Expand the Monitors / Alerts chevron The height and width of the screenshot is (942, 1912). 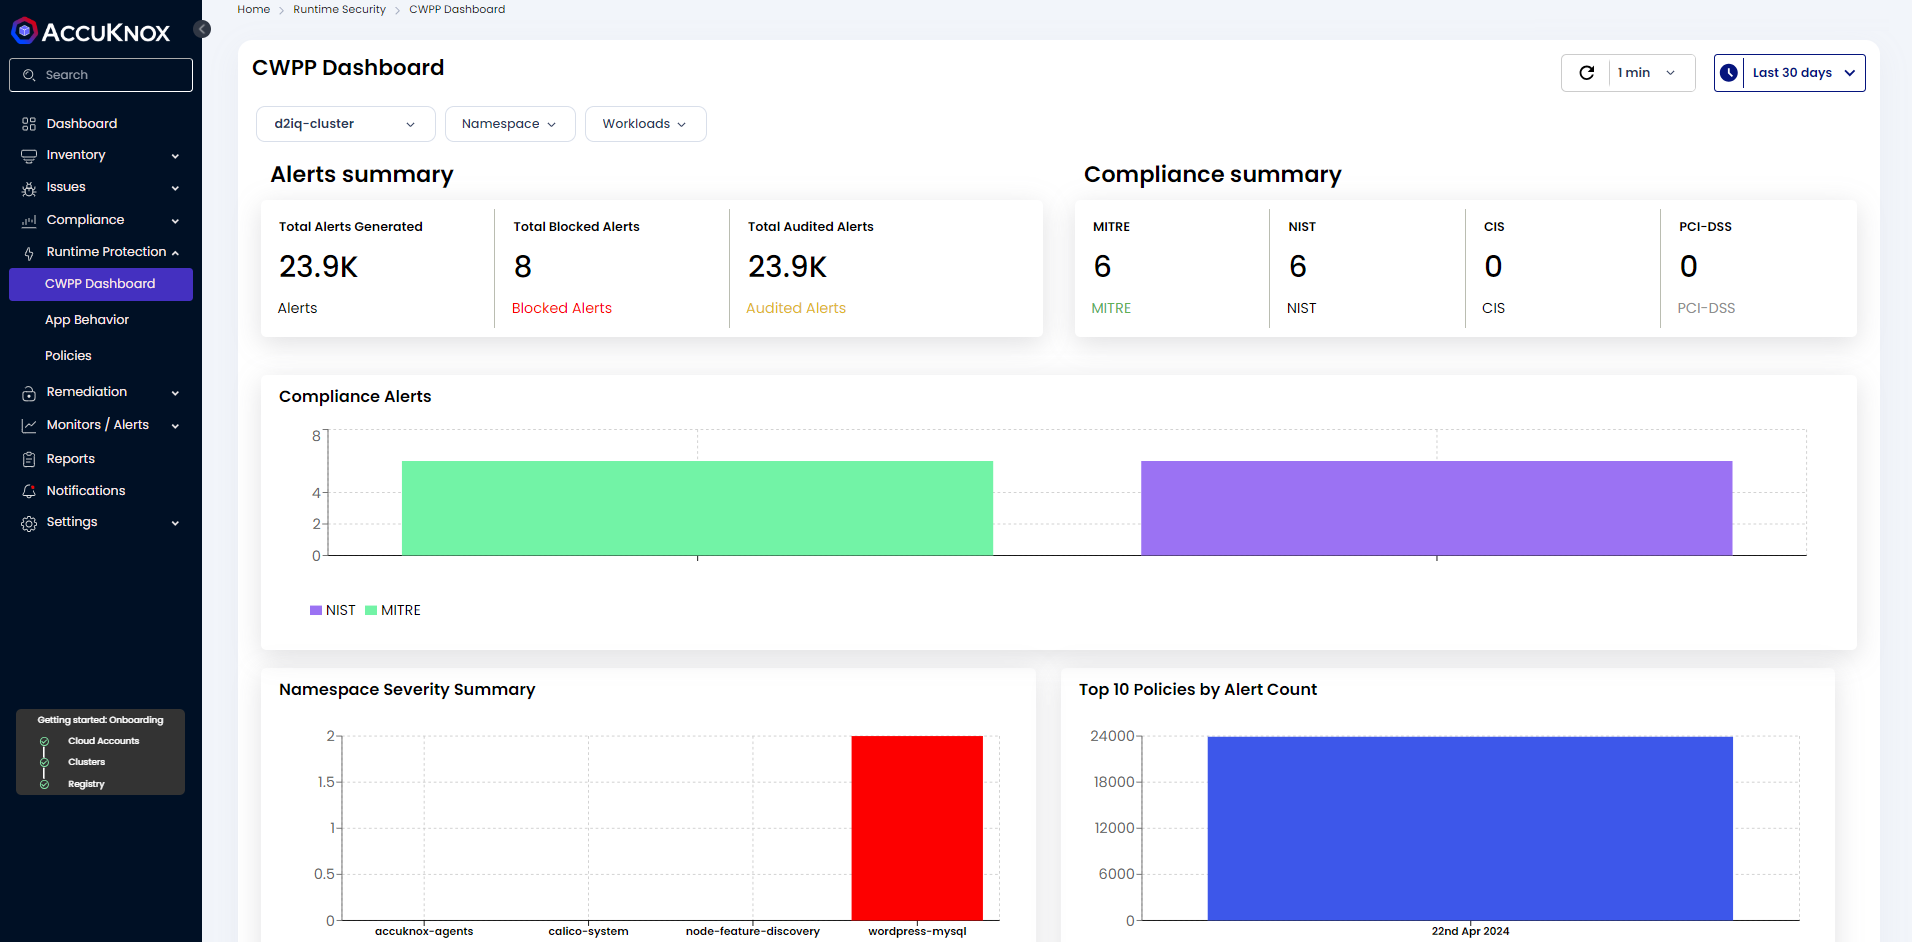tap(175, 426)
